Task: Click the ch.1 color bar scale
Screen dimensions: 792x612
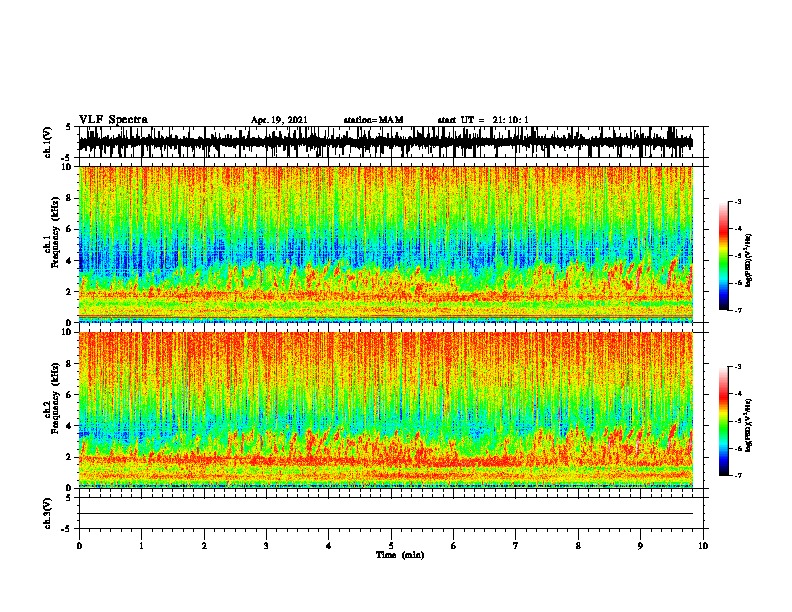Action: point(723,256)
